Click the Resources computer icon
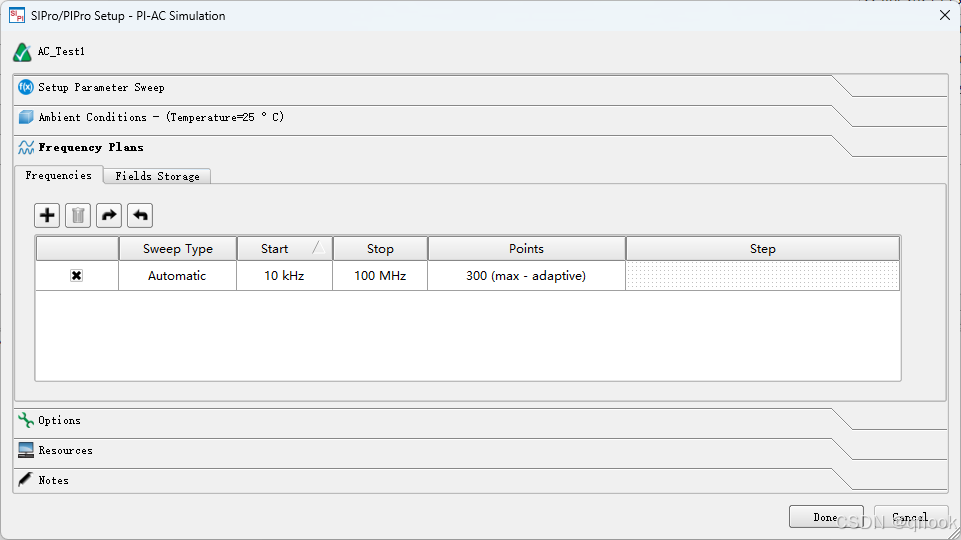 pos(26,450)
